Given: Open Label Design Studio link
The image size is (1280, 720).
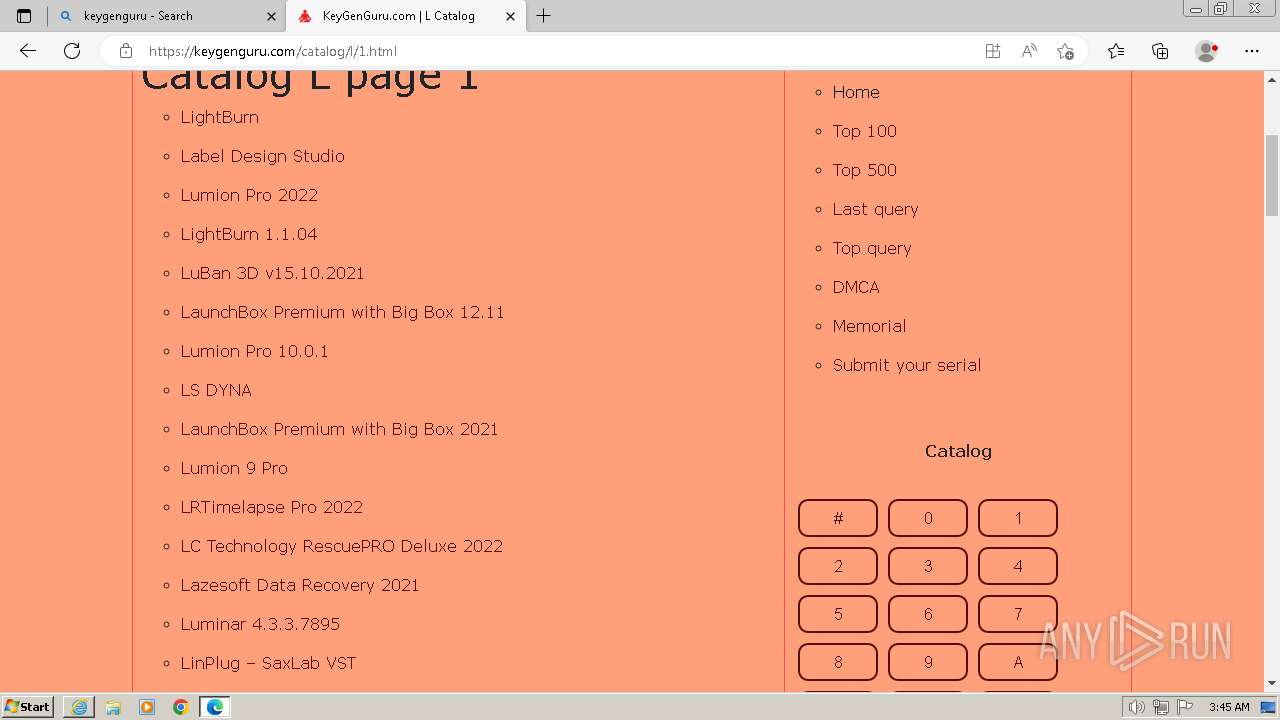Looking at the screenshot, I should coord(262,156).
